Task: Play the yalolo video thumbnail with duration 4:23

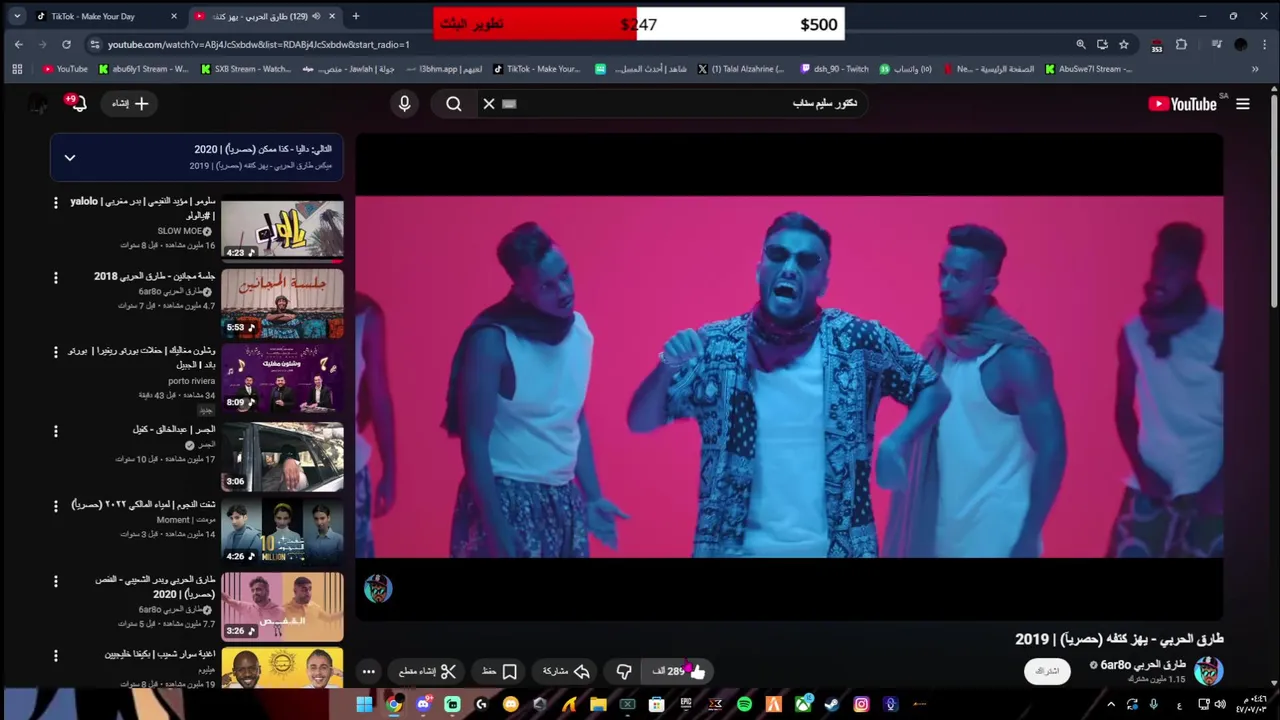Action: pyautogui.click(x=282, y=229)
